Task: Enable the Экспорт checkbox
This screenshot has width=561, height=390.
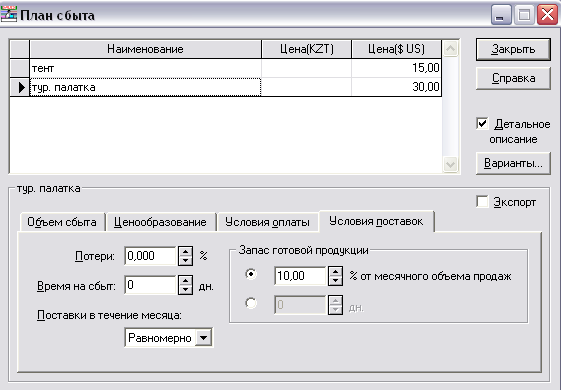Action: click(x=482, y=201)
